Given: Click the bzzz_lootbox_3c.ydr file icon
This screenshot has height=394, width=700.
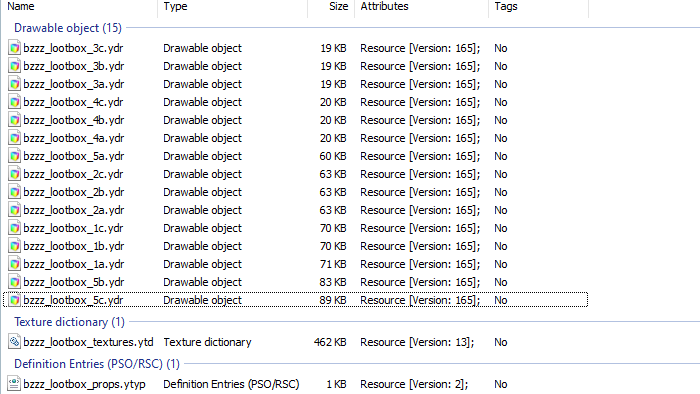Looking at the screenshot, I should pyautogui.click(x=14, y=48).
